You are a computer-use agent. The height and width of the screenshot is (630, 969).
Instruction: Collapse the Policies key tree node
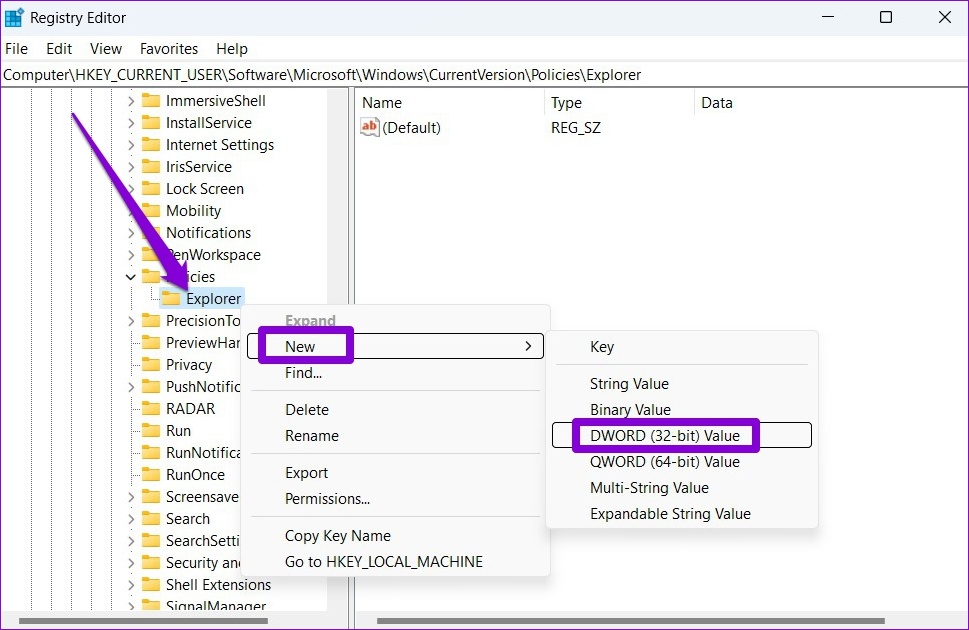point(131,277)
